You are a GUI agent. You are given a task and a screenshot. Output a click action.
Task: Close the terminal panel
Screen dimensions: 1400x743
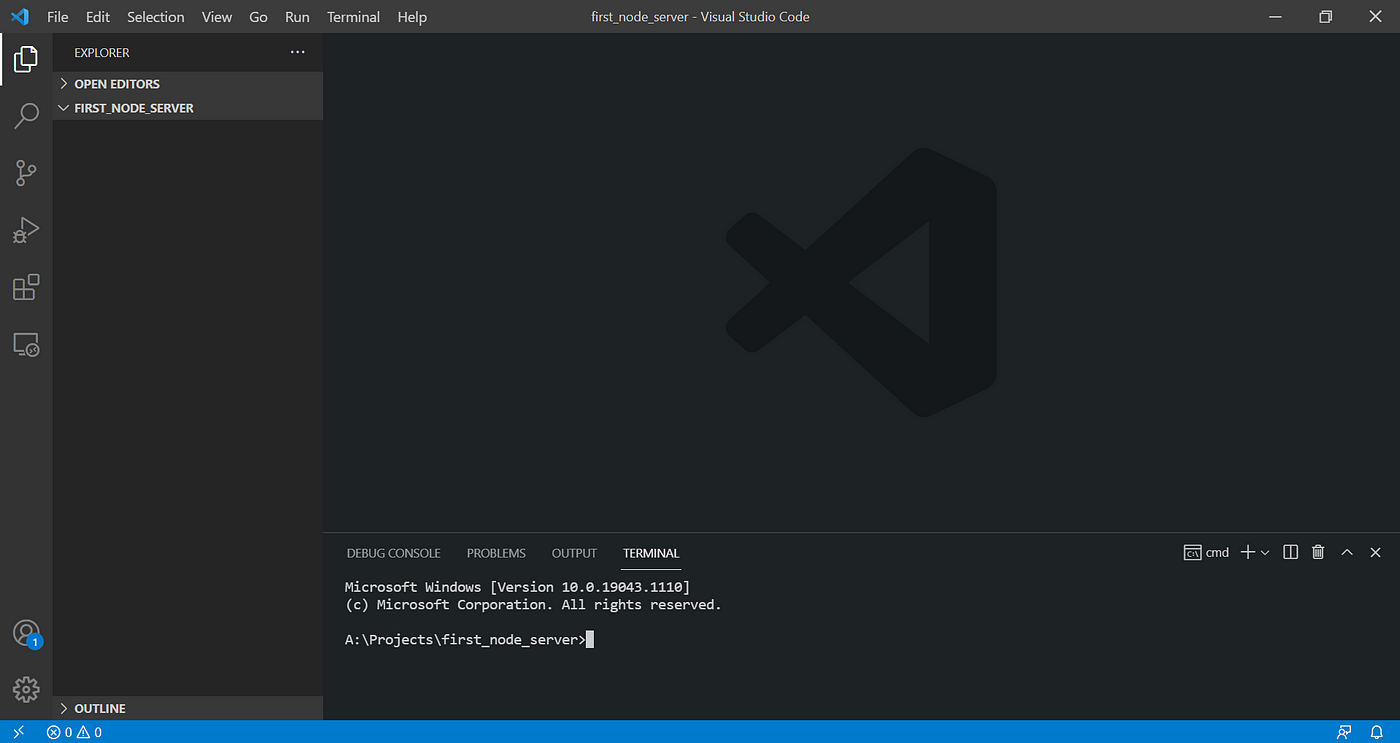point(1375,552)
